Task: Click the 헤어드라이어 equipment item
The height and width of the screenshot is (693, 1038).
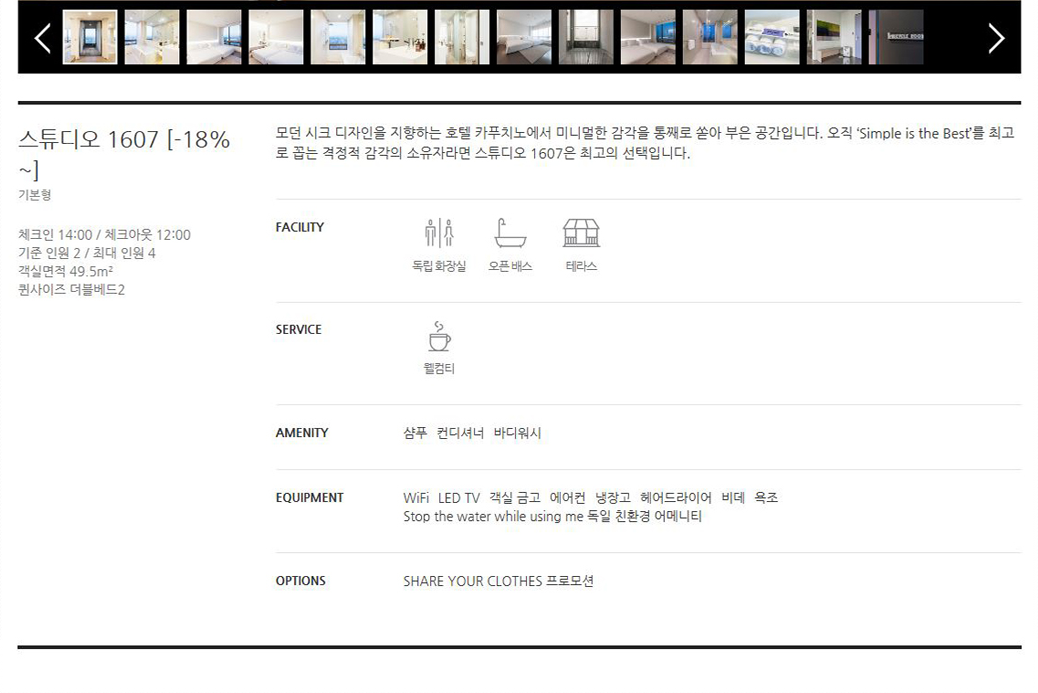Action: tap(676, 498)
